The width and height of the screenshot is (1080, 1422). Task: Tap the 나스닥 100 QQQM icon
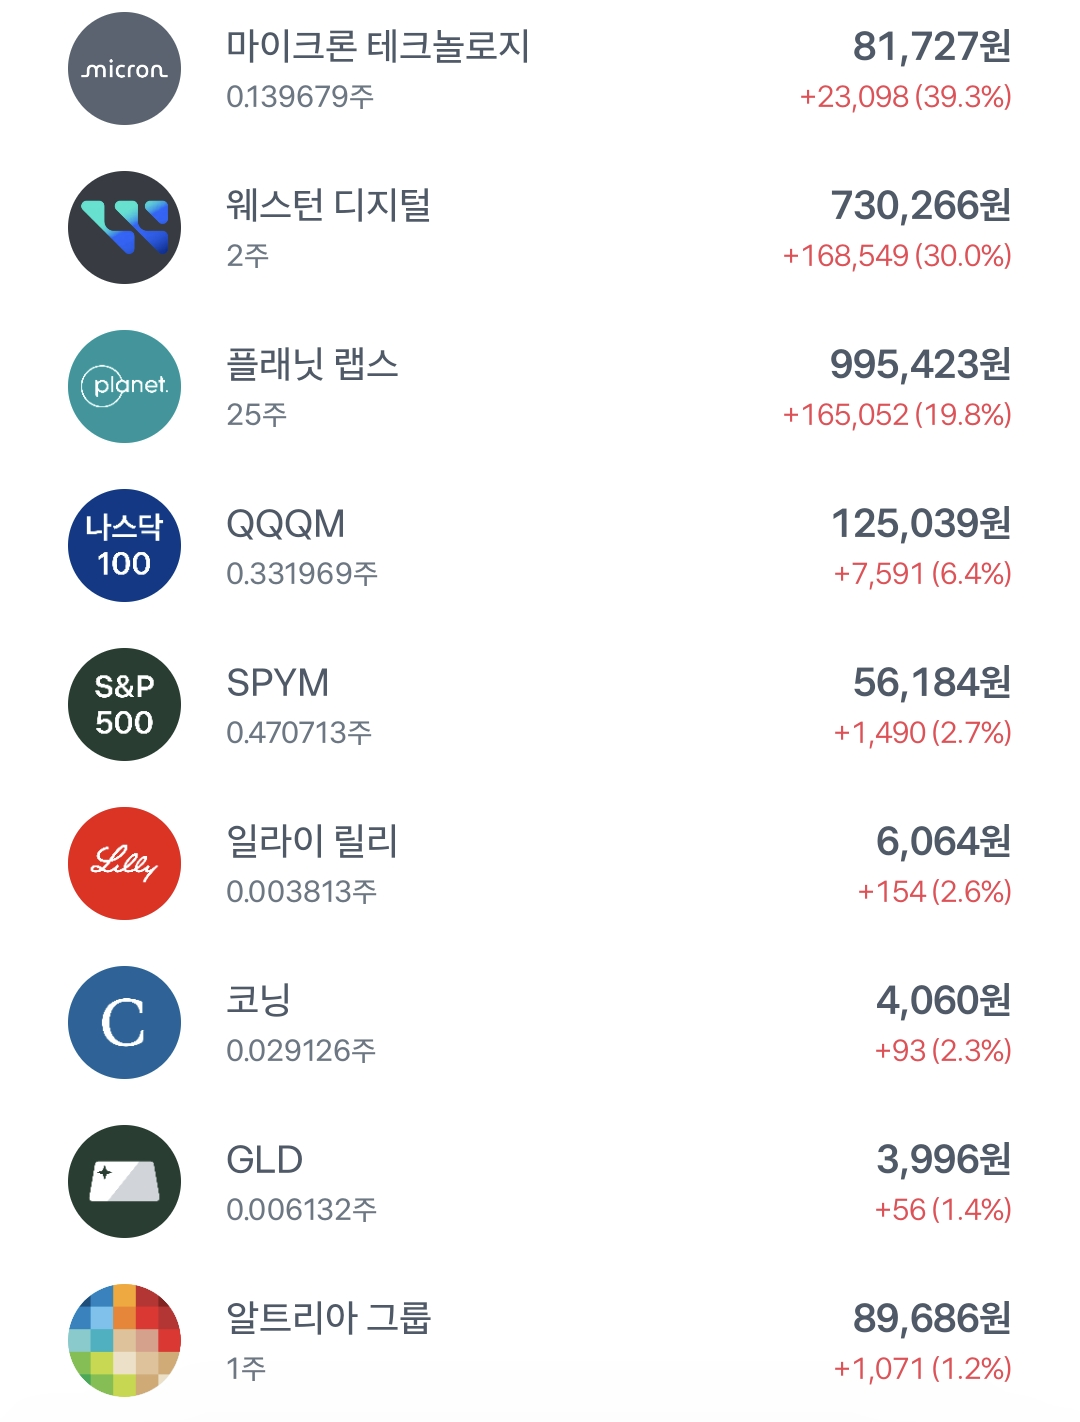tap(124, 546)
